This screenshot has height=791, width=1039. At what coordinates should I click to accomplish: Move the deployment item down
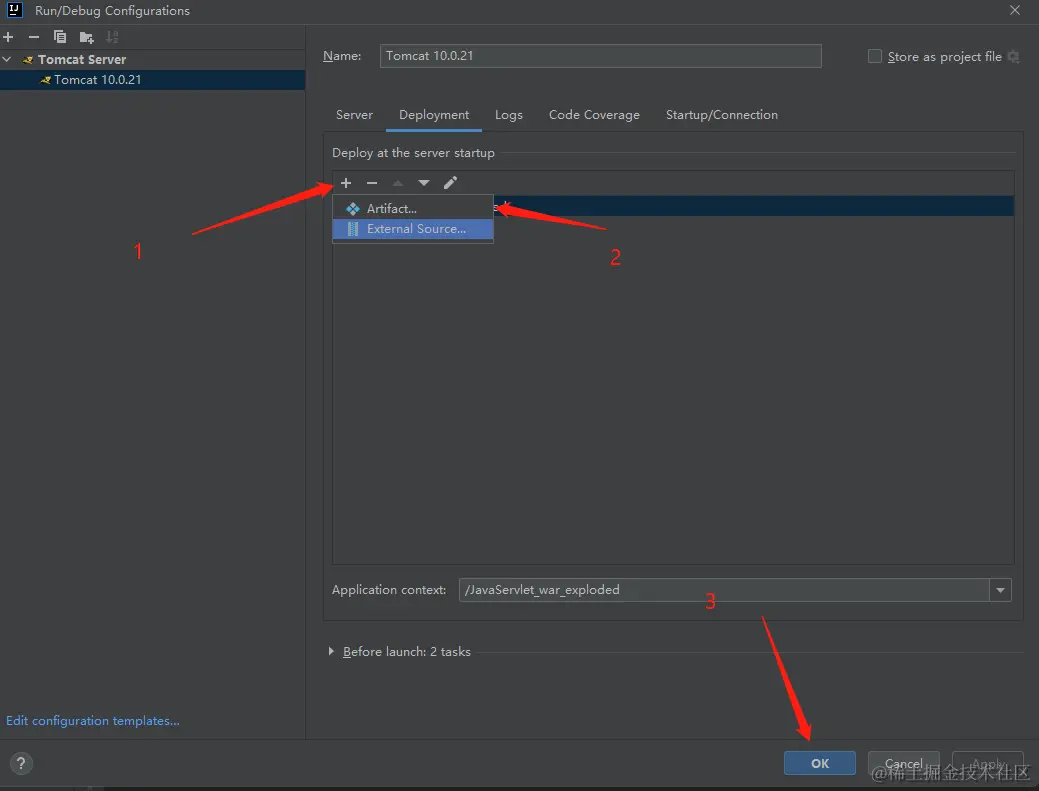pos(423,183)
